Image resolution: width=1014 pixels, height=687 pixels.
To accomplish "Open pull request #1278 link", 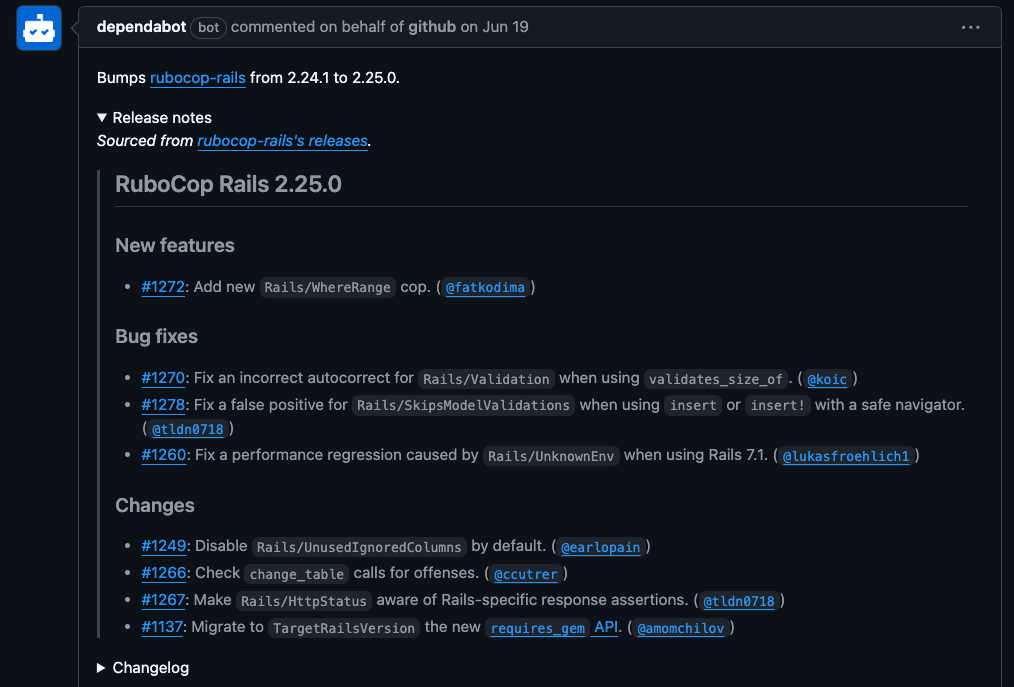I will pyautogui.click(x=163, y=405).
